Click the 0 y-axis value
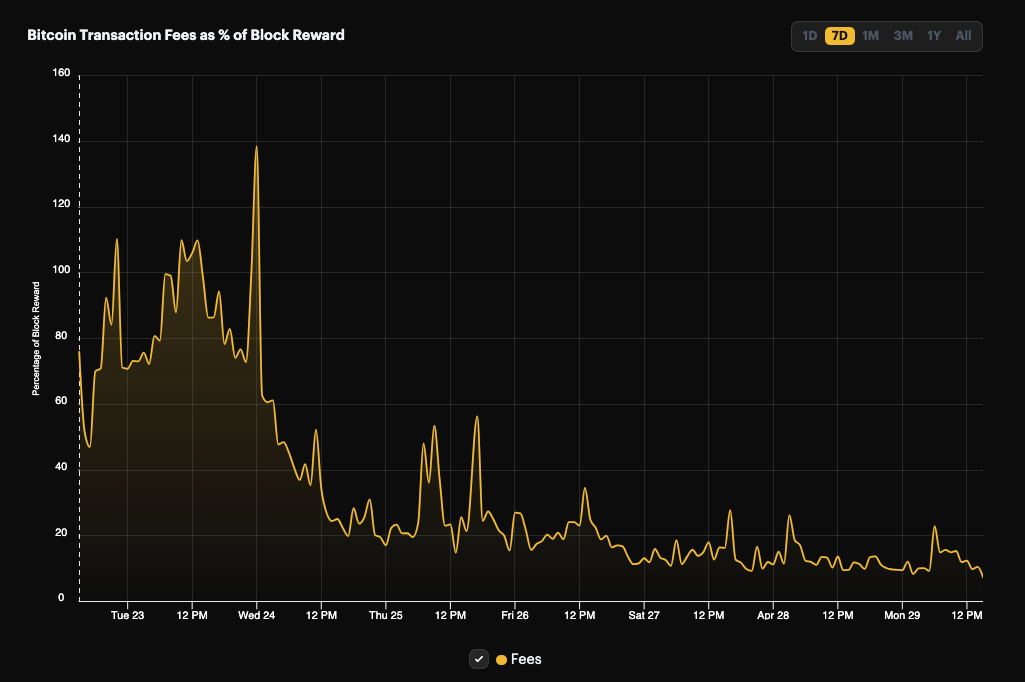Screen dimensions: 1025x682 [x=61, y=598]
